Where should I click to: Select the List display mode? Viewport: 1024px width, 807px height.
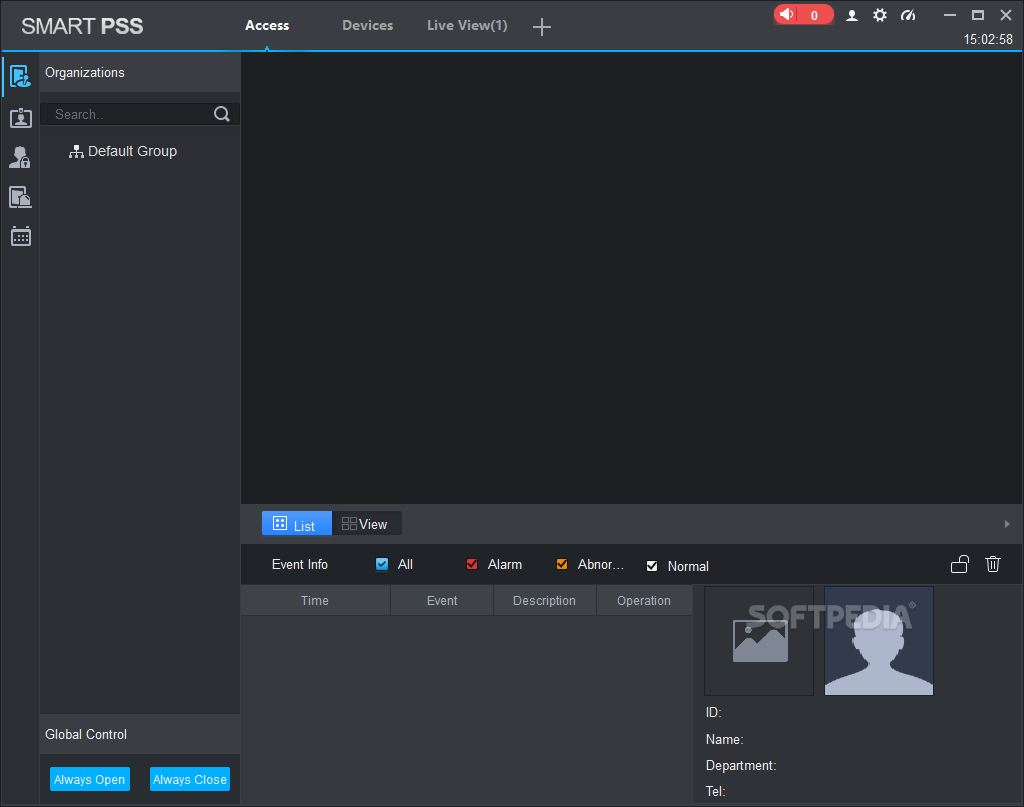pyautogui.click(x=296, y=524)
